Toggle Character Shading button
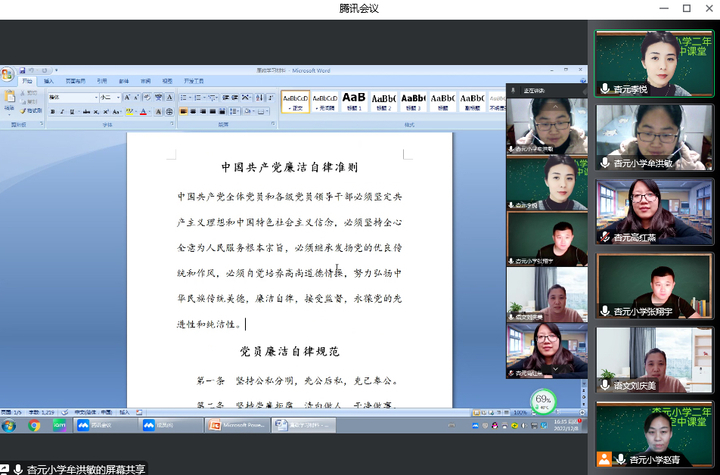Image resolution: width=720 pixels, height=475 pixels. [x=158, y=112]
